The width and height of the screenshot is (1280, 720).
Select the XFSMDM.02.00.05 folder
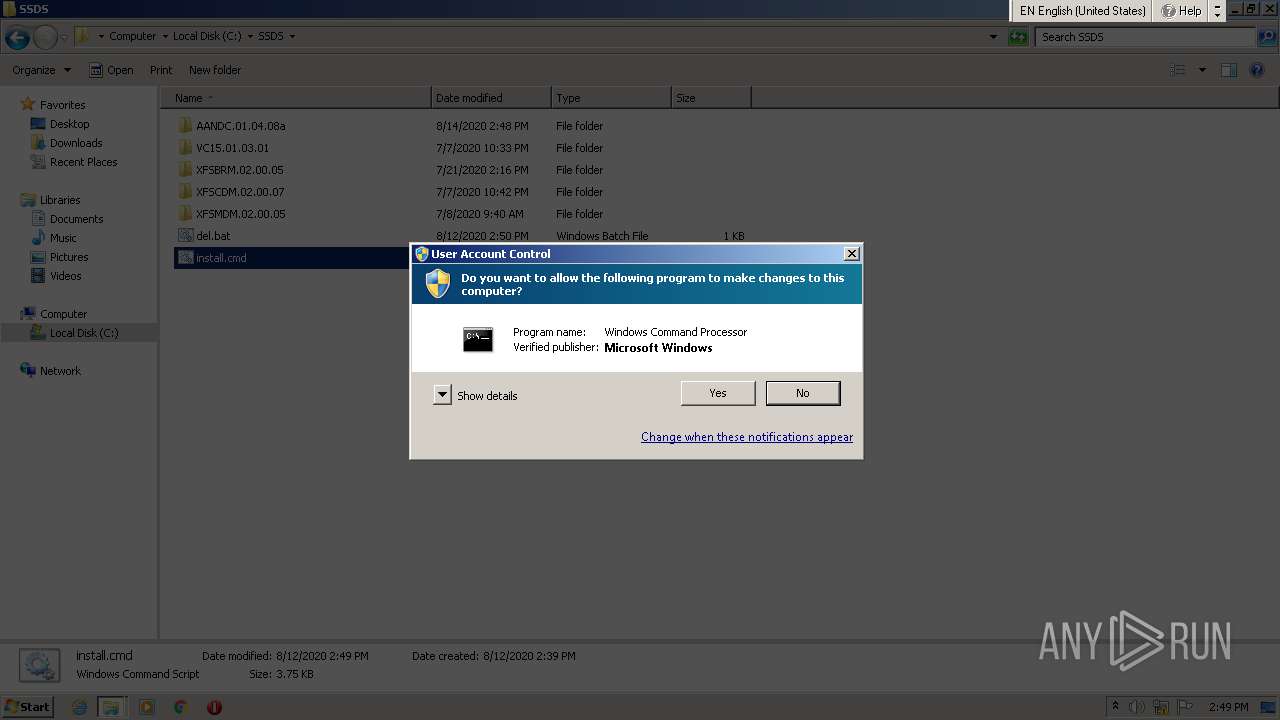(240, 214)
